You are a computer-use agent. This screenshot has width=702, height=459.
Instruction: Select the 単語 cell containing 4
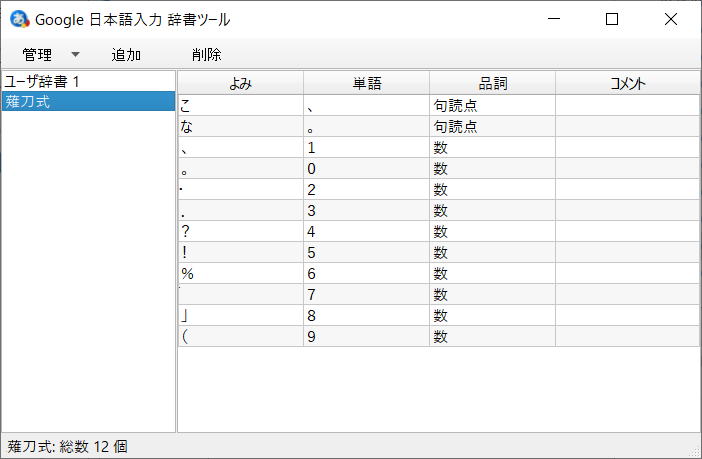367,232
